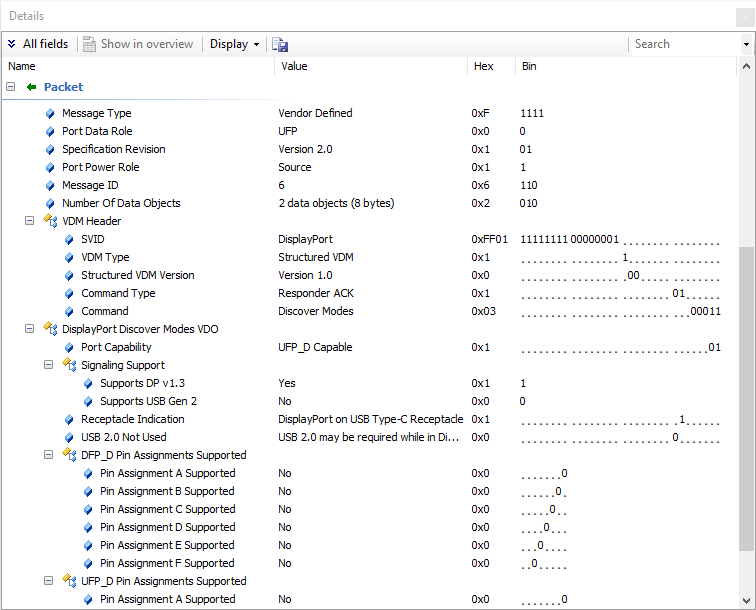Screen dimensions: 756x610
Task: Open the Display dropdown menu
Action: 234,44
